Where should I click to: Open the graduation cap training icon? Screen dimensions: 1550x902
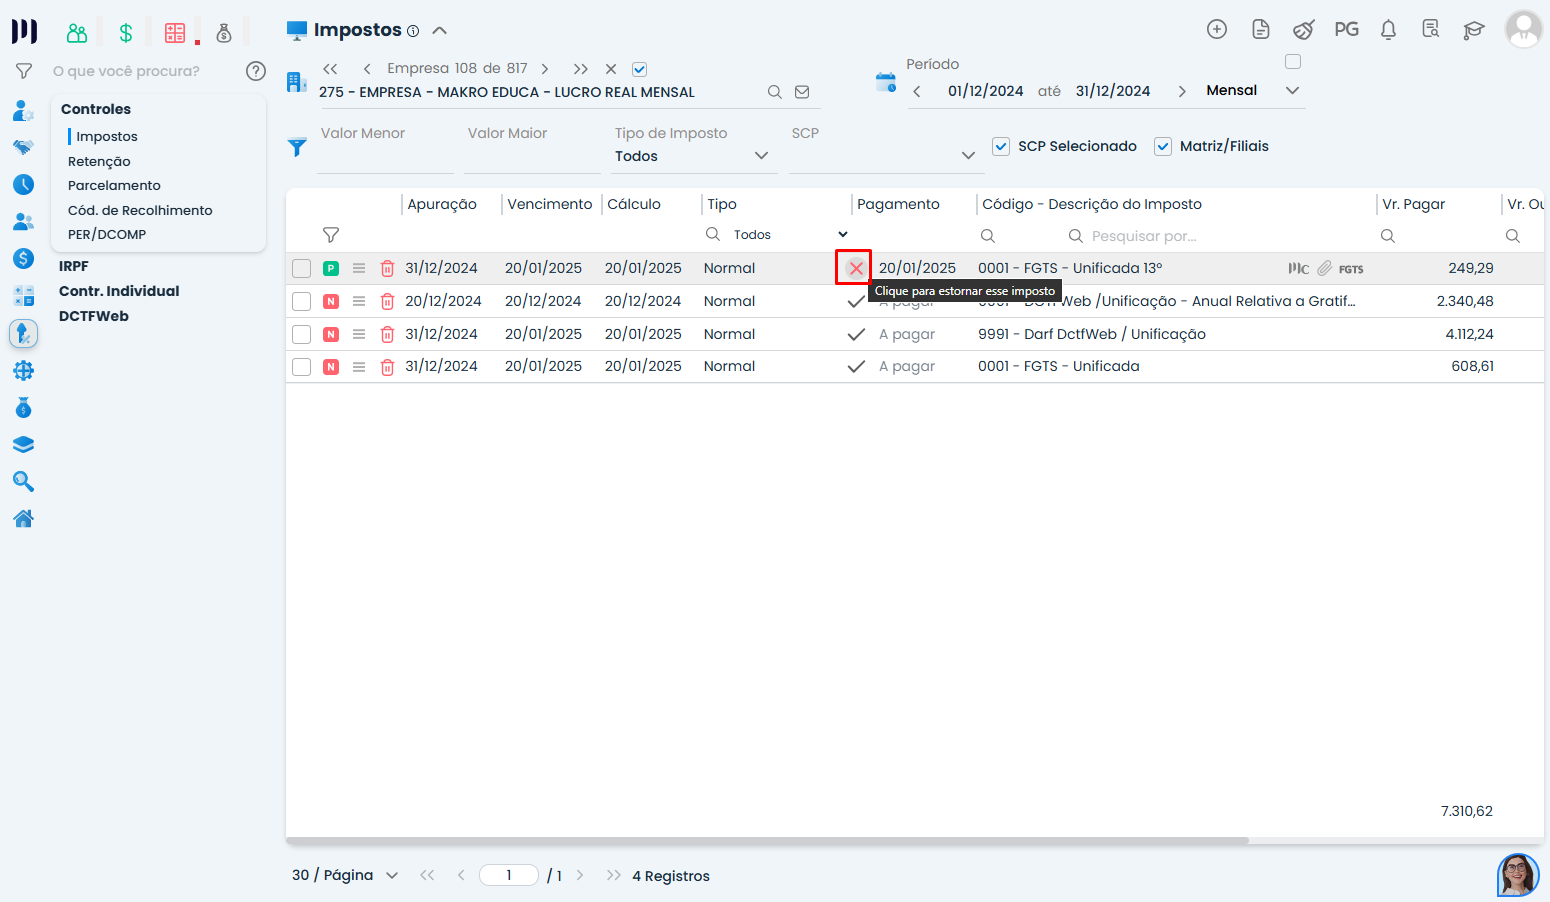coord(1473,30)
